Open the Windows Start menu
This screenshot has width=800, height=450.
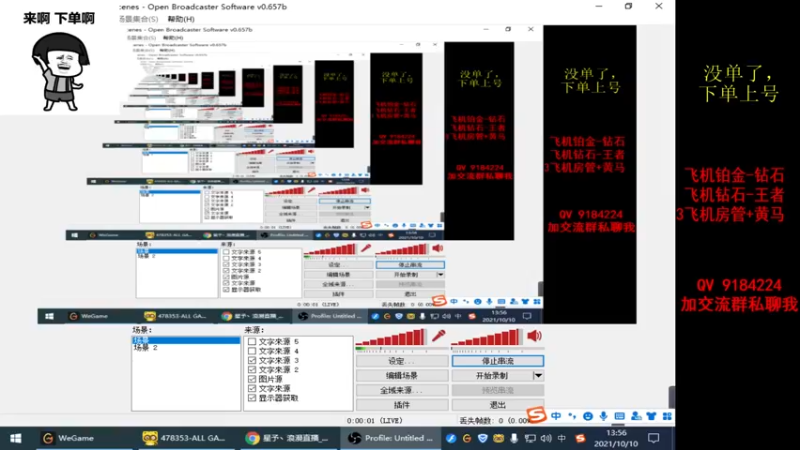[x=16, y=438]
